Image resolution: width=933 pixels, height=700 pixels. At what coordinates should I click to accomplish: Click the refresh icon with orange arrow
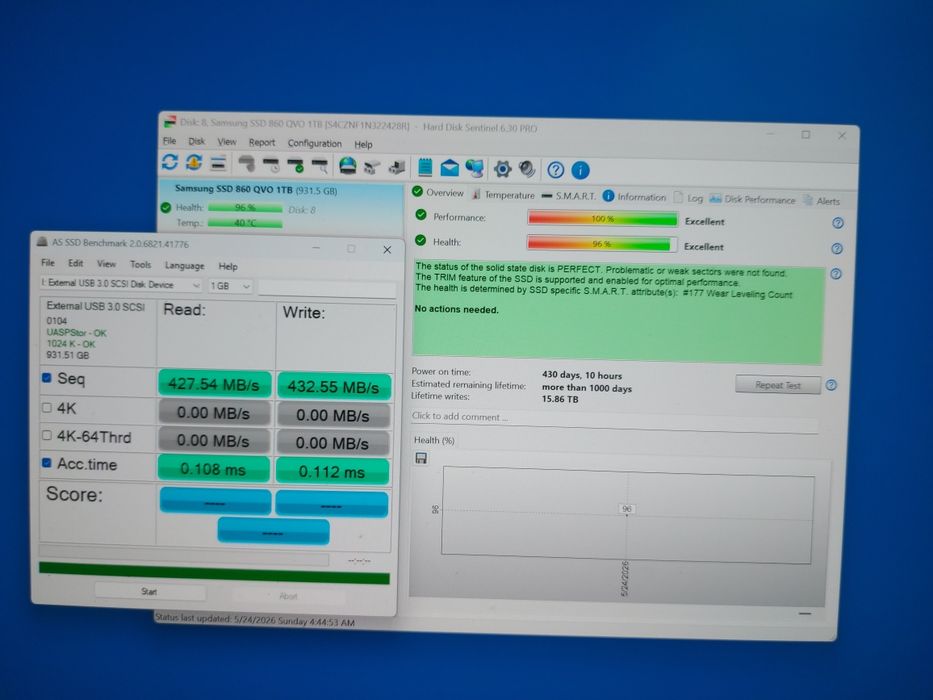[194, 162]
